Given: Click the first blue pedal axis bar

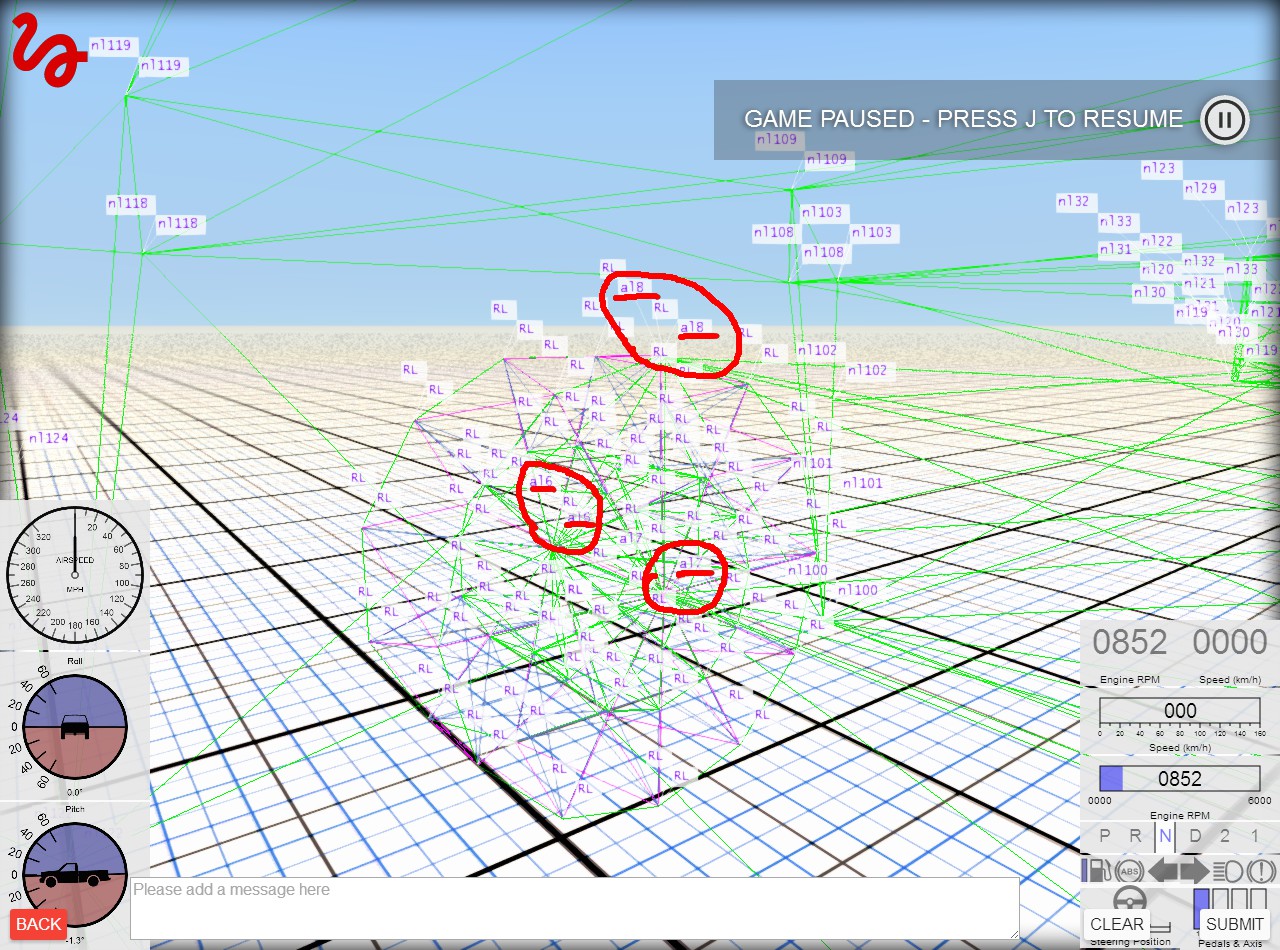Looking at the screenshot, I should coord(1202,909).
